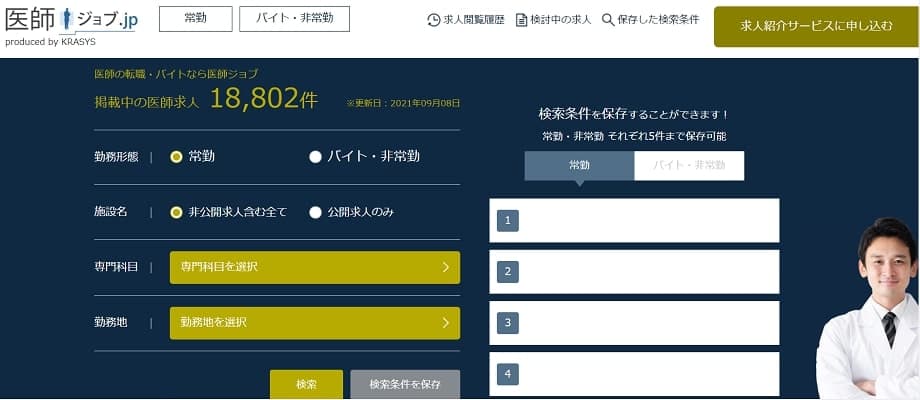Select 非公開求人含む全て radio option
This screenshot has height=400, width=920.
[177, 212]
